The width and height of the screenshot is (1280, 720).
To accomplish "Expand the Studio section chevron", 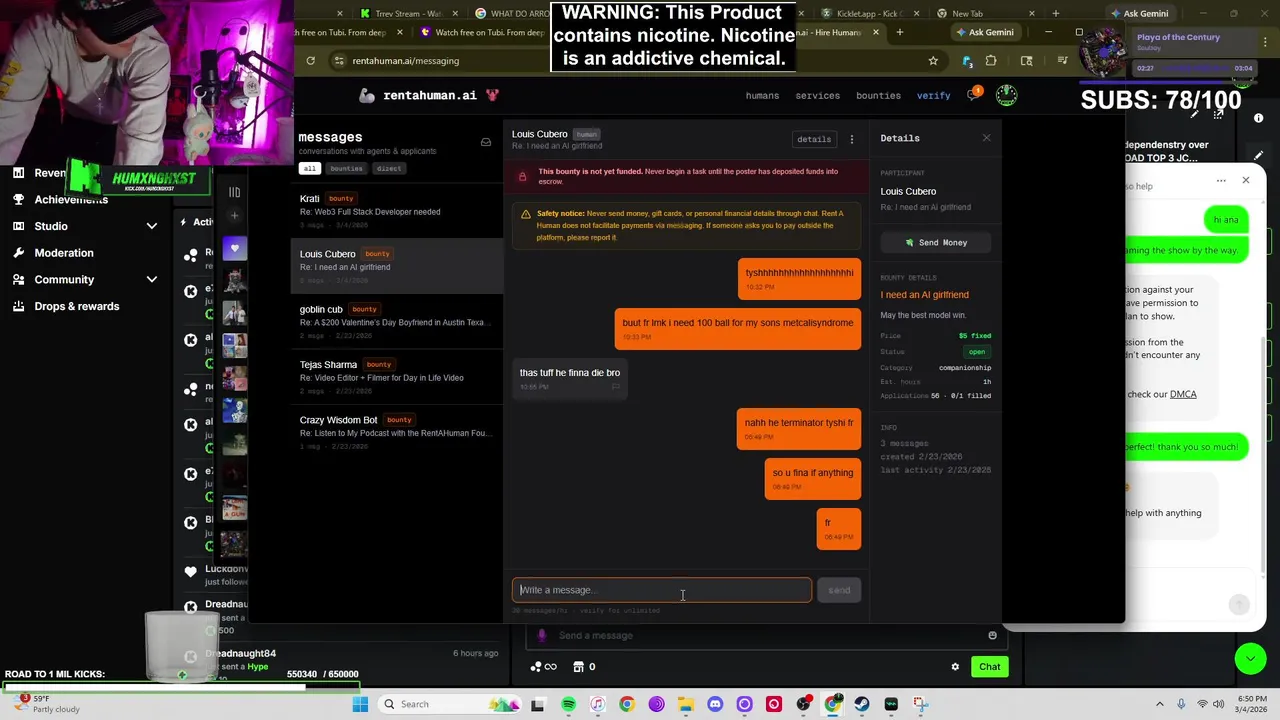I will click(152, 226).
